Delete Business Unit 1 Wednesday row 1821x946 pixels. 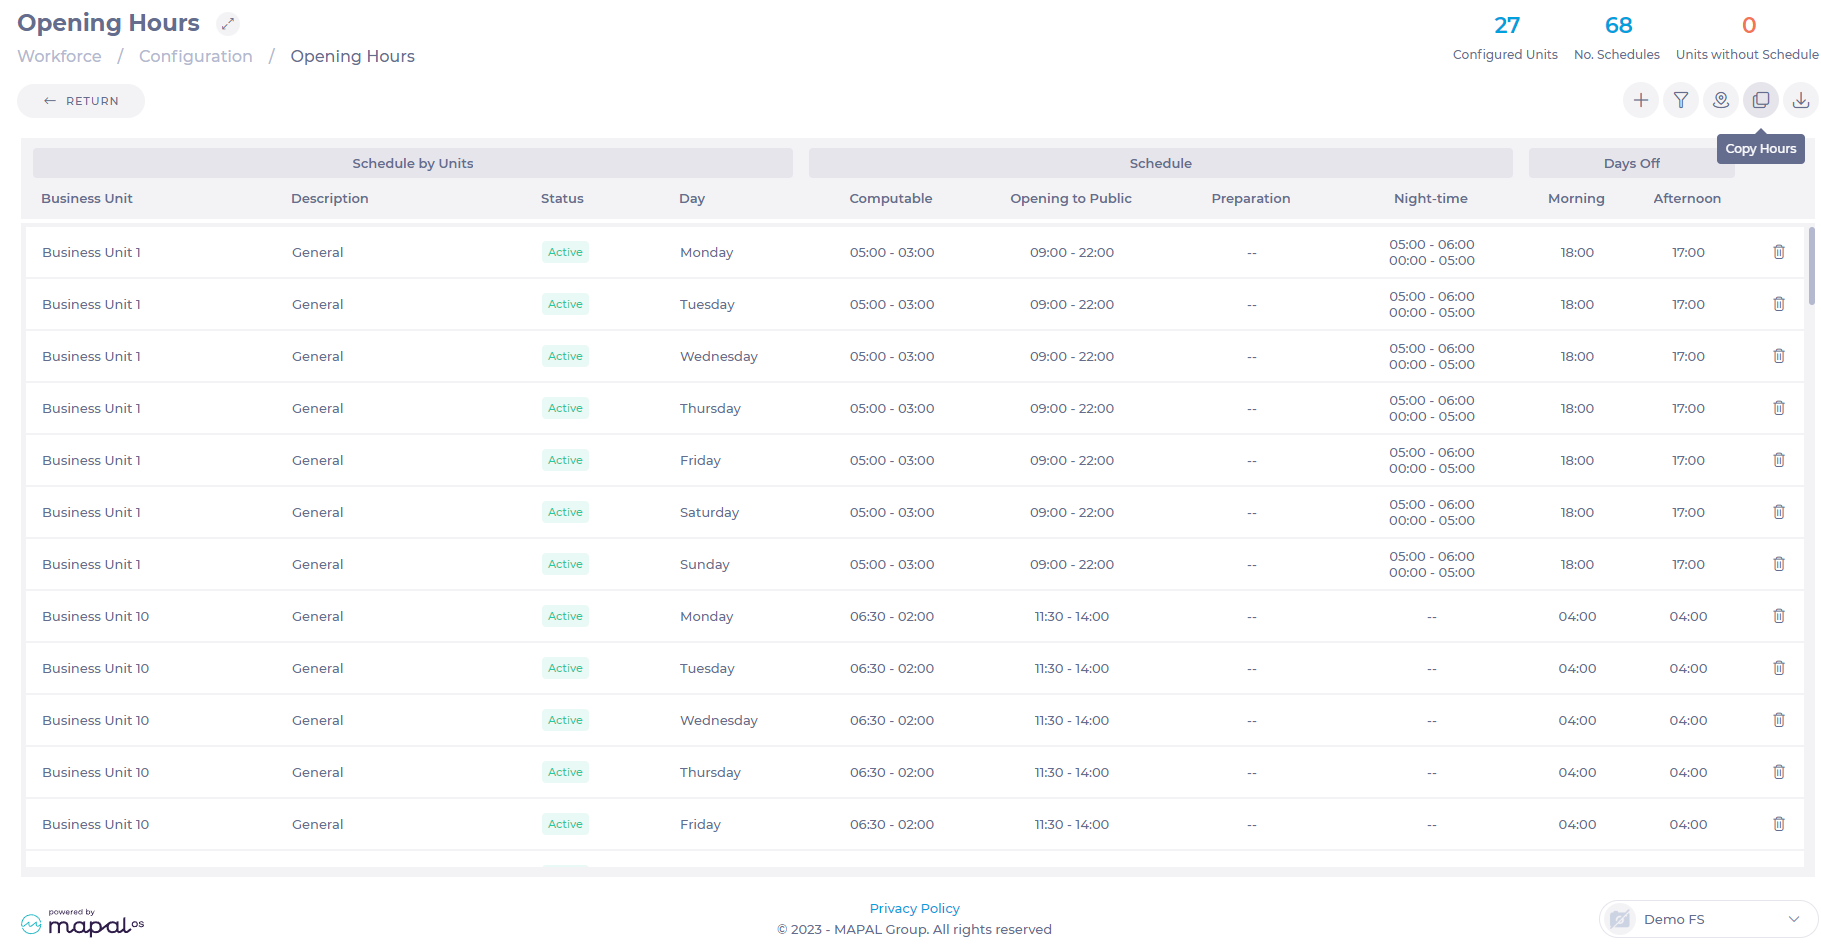[x=1779, y=356]
